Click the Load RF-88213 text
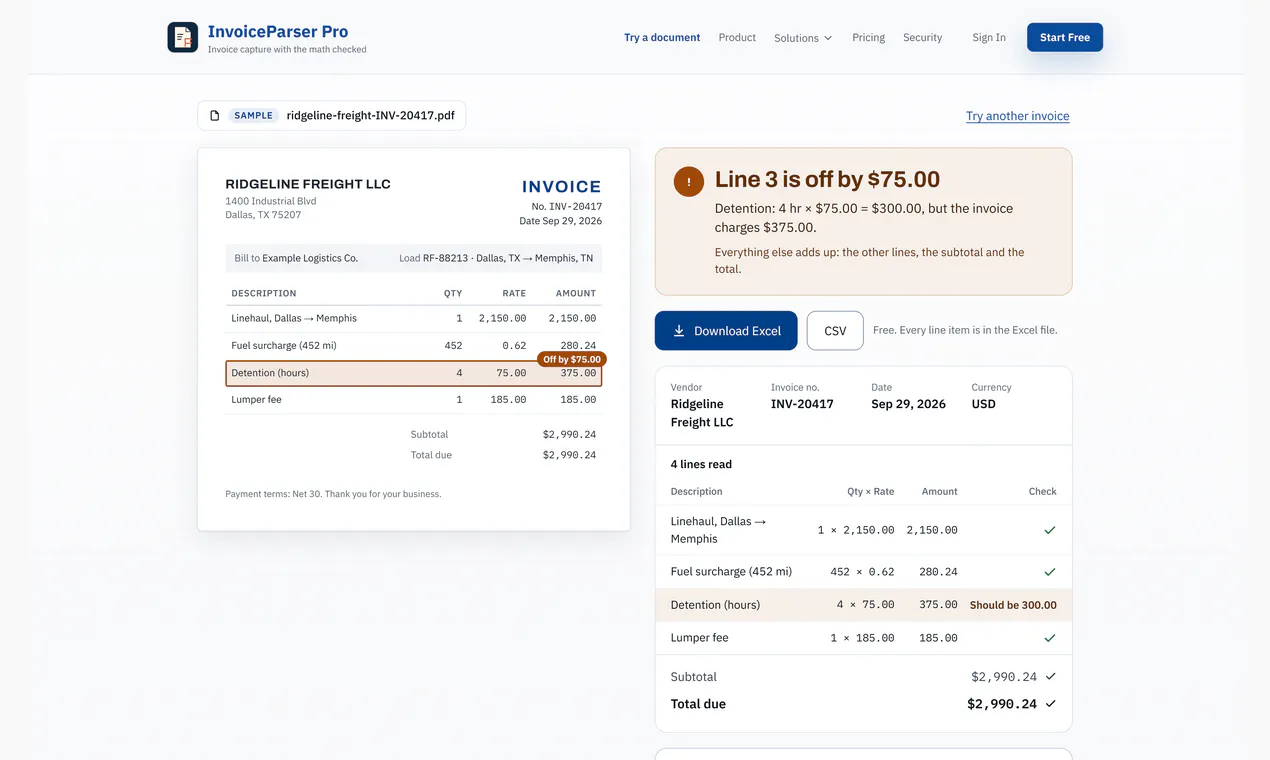1270x760 pixels. pos(496,258)
